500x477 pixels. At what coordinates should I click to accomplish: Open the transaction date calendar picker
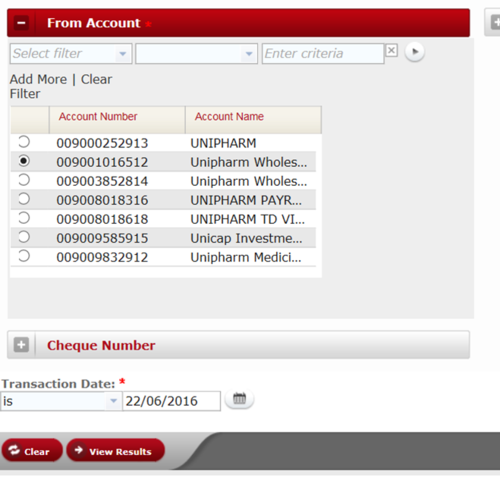pos(239,399)
